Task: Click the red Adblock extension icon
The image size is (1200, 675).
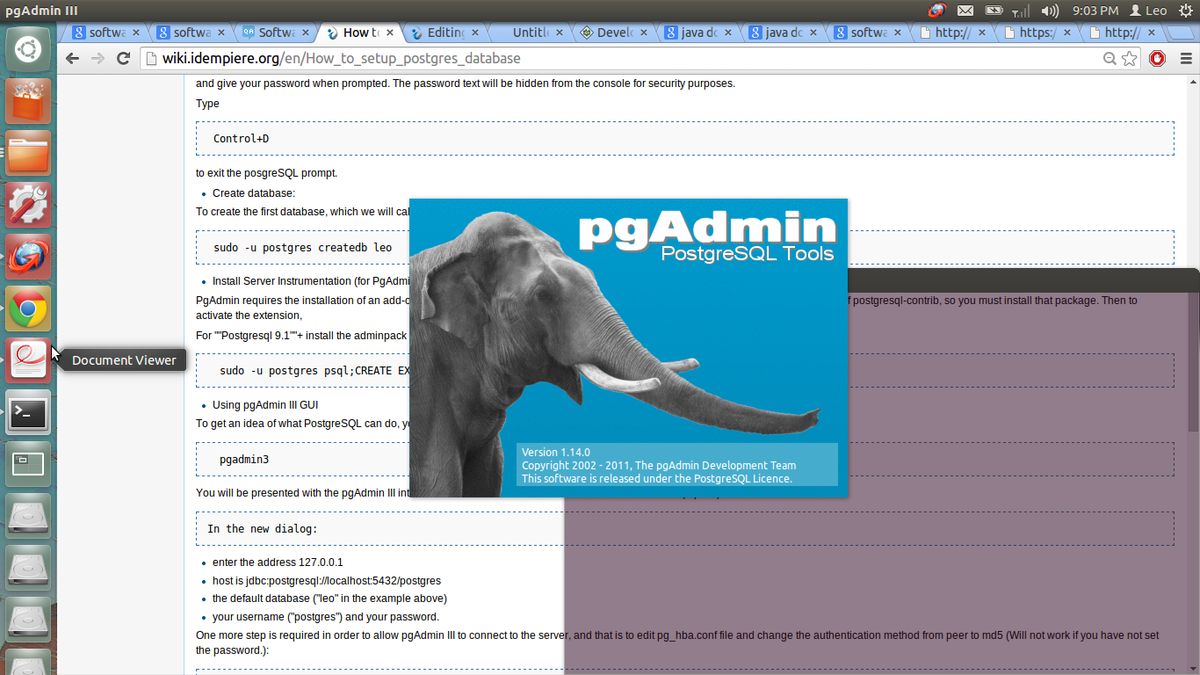Action: coord(1157,59)
